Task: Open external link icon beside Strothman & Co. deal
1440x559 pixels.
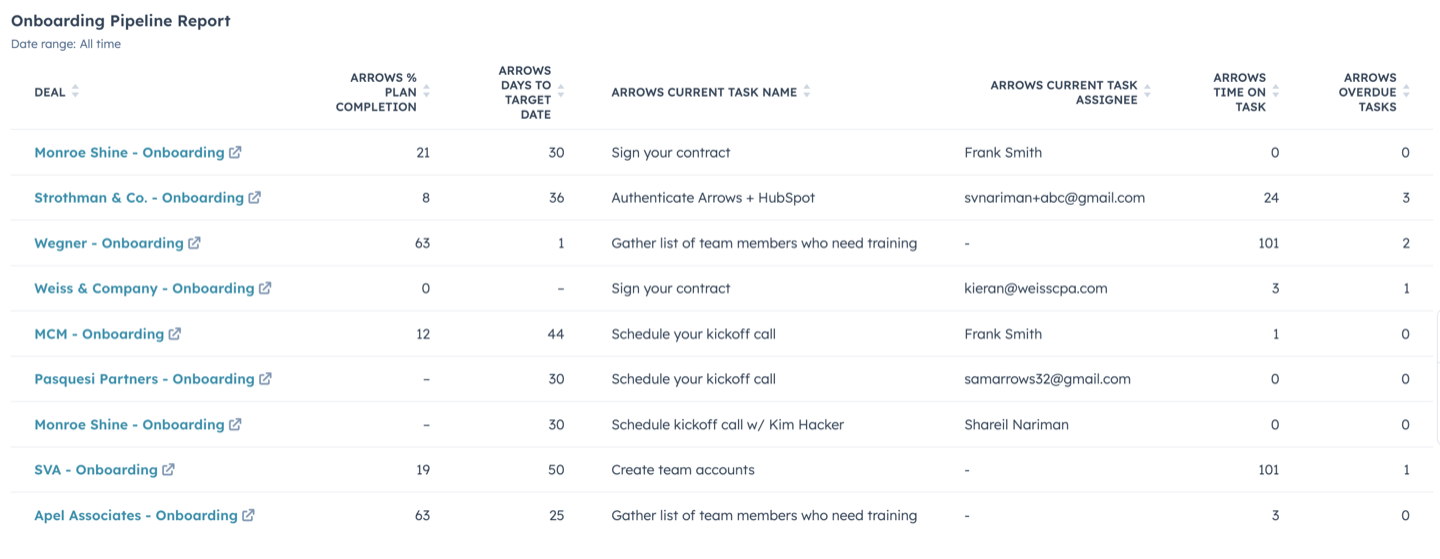Action: point(255,198)
